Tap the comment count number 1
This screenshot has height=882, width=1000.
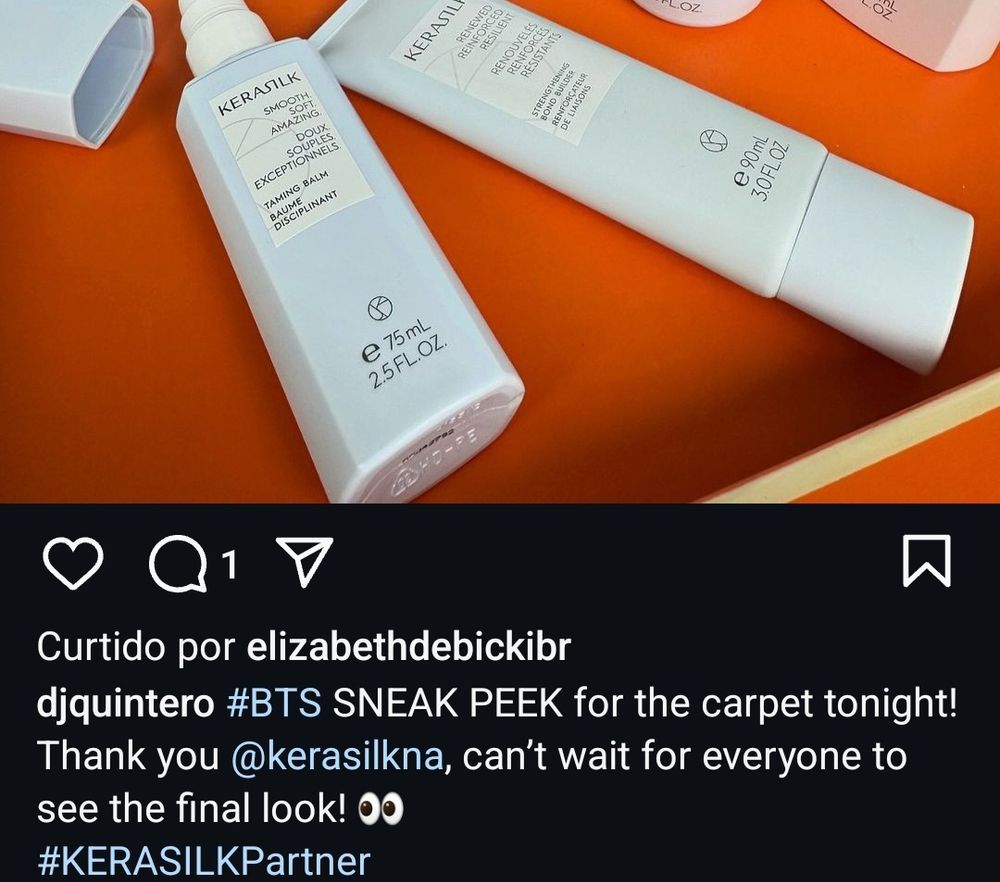229,564
